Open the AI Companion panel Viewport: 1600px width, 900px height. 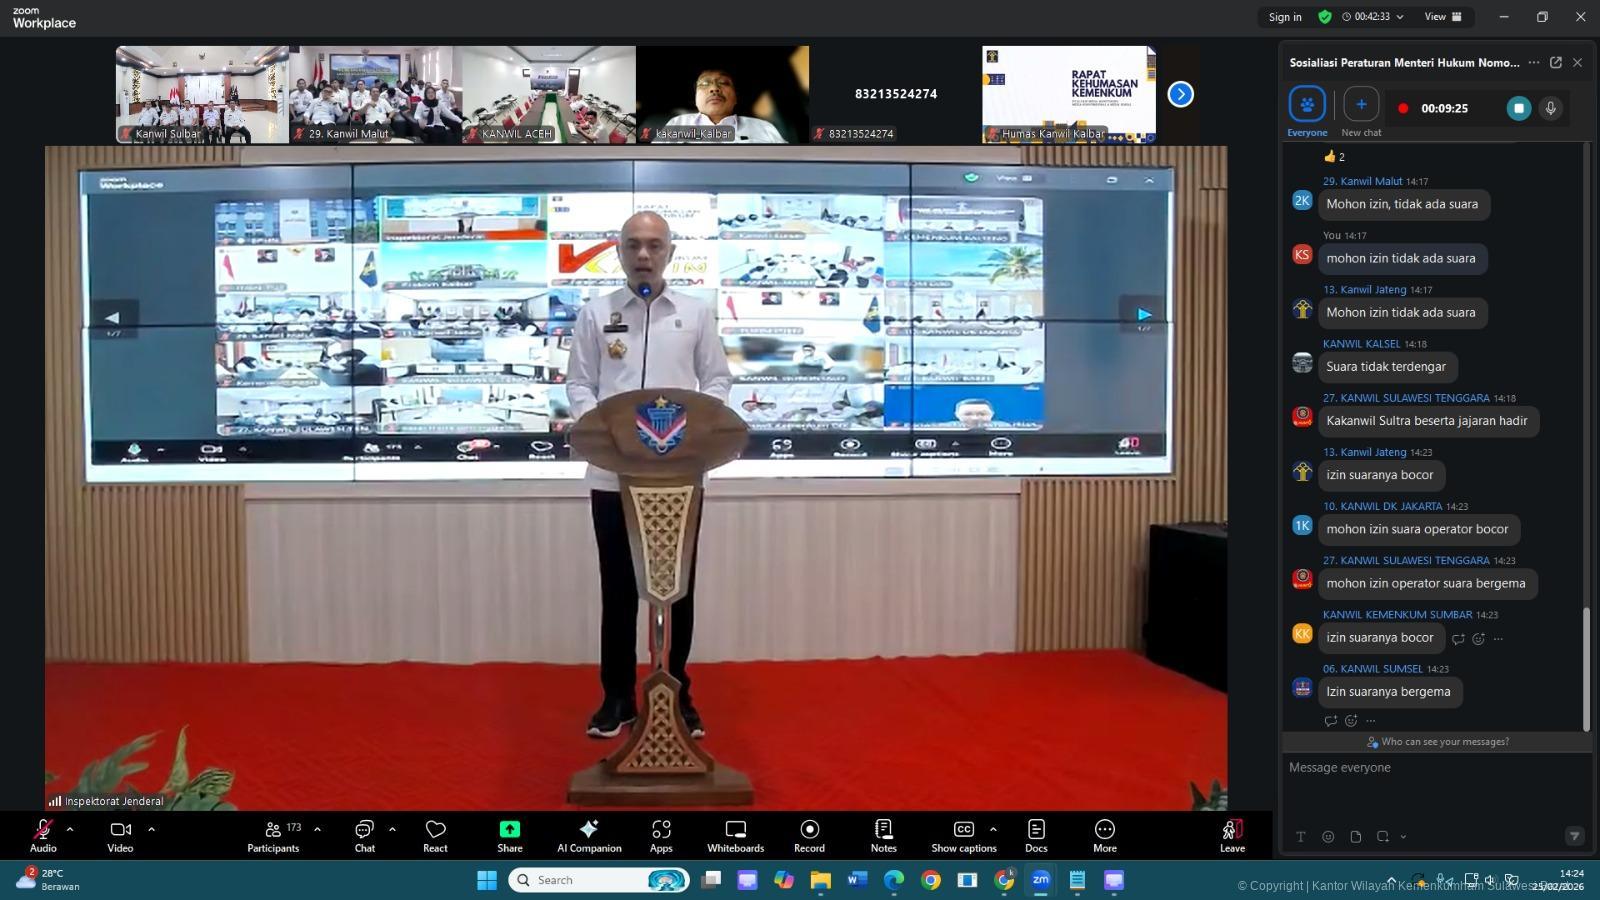(589, 835)
